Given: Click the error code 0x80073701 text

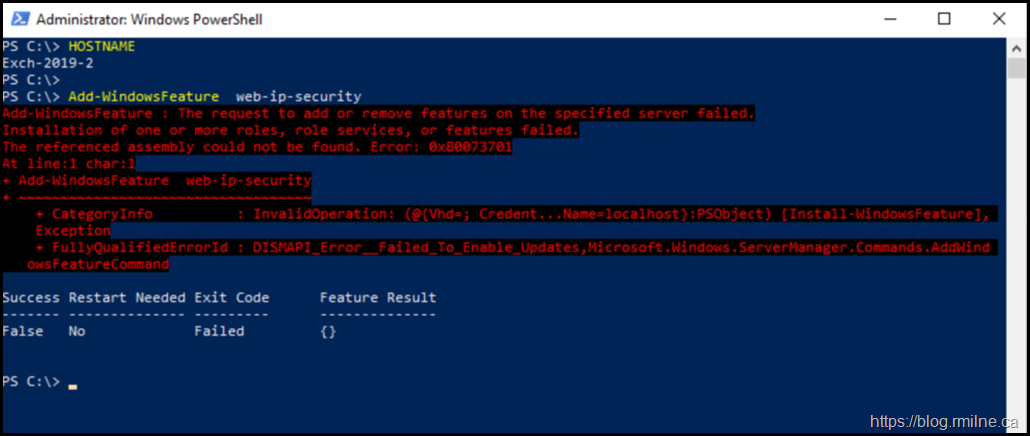Looking at the screenshot, I should tap(472, 147).
